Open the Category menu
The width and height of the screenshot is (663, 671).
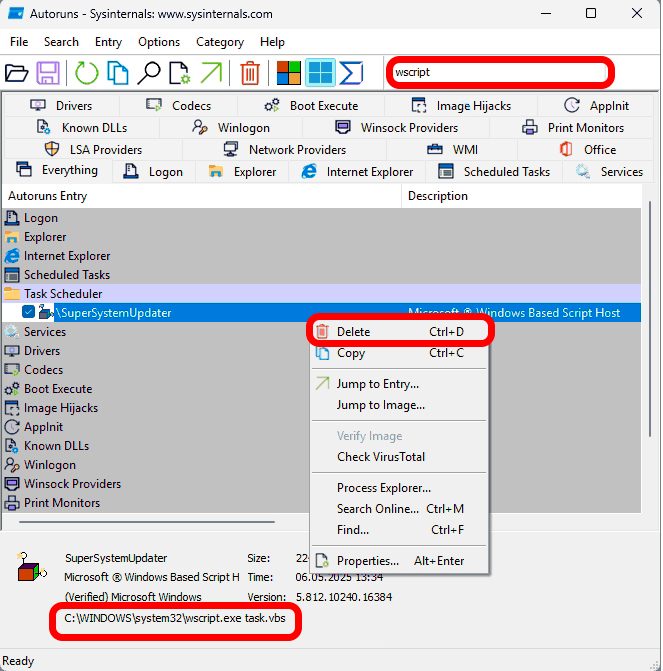[x=220, y=42]
